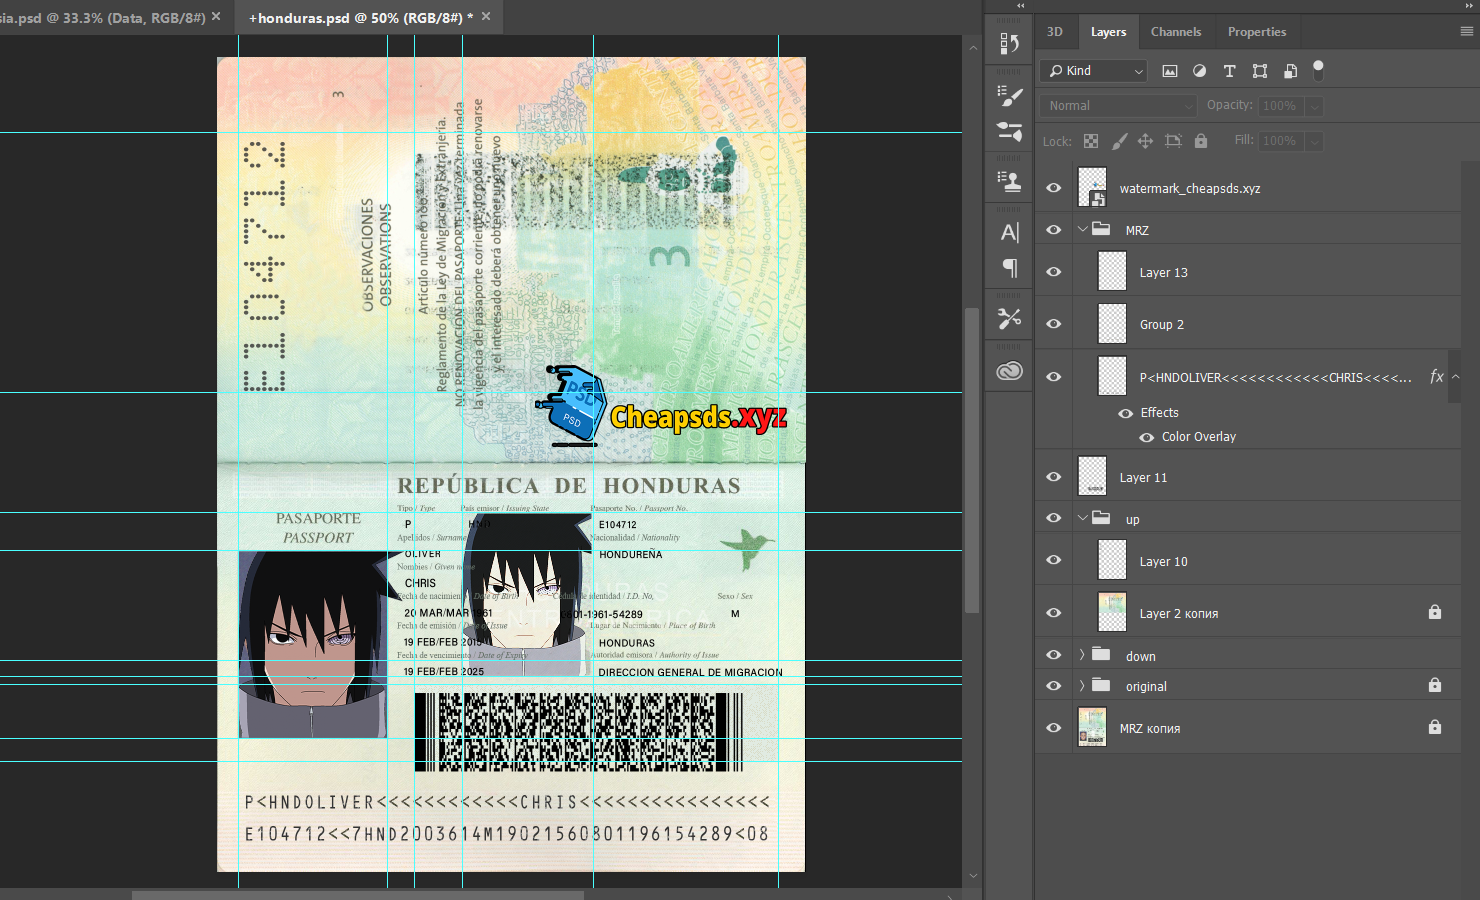1480x900 pixels.
Task: Switch to the Channels tab
Action: click(1175, 32)
